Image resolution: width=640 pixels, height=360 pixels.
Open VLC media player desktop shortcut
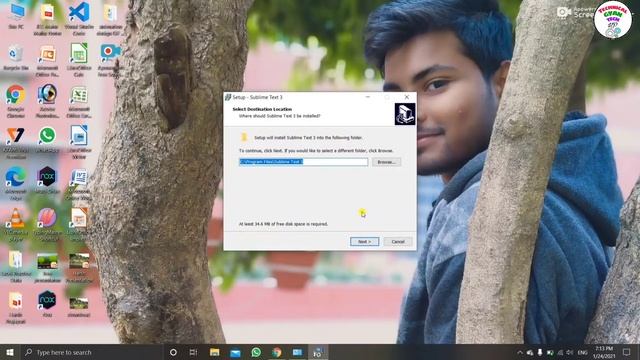point(16,224)
